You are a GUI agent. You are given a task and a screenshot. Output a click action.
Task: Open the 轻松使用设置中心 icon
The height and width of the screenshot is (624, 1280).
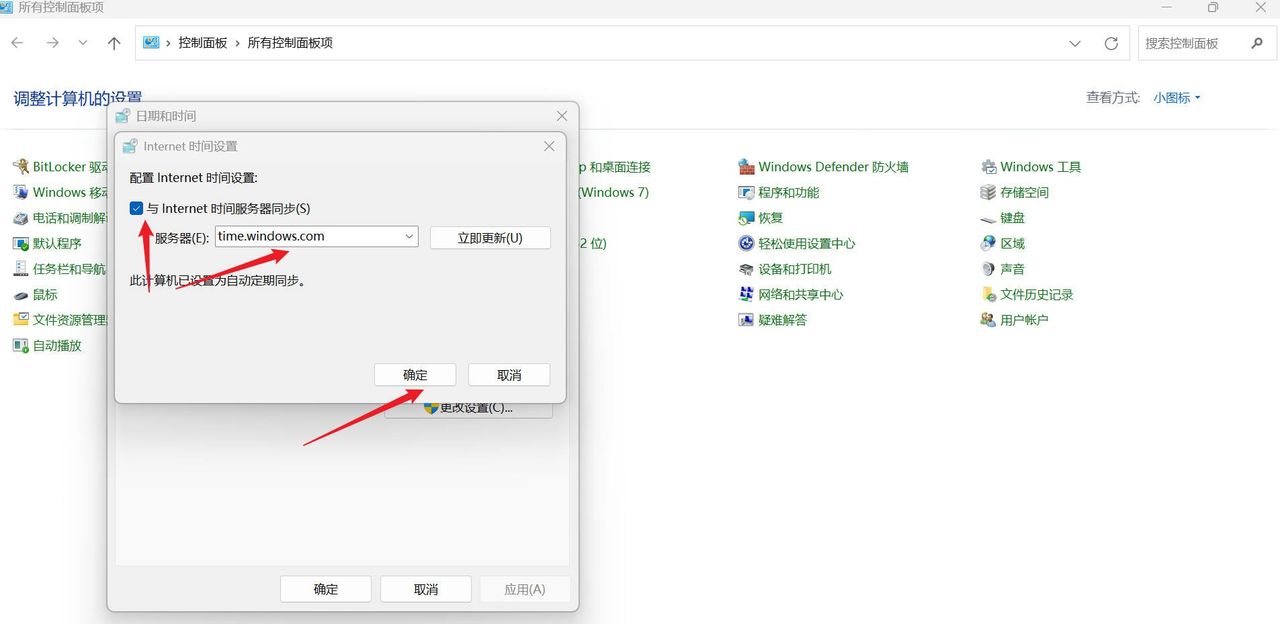click(x=746, y=243)
